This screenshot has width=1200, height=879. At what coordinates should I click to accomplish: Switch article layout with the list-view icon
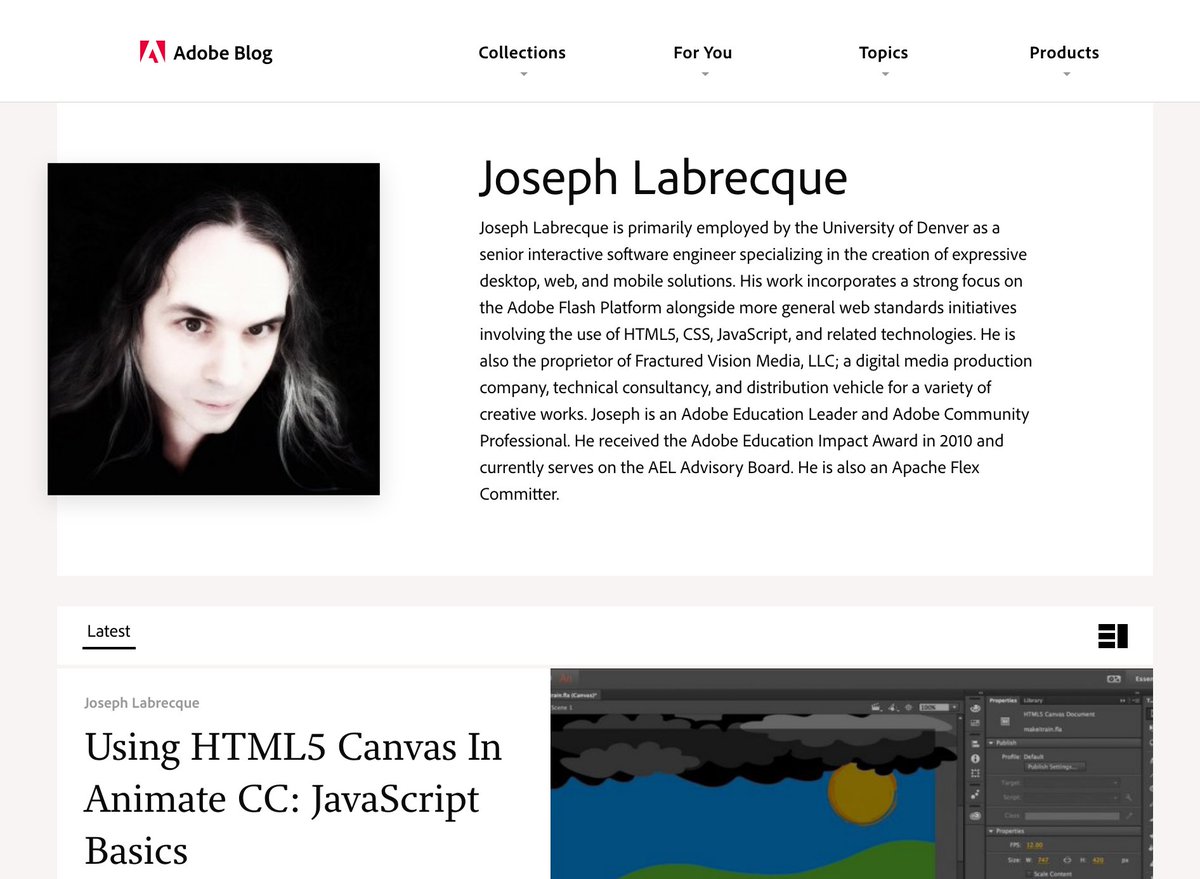click(x=1113, y=635)
